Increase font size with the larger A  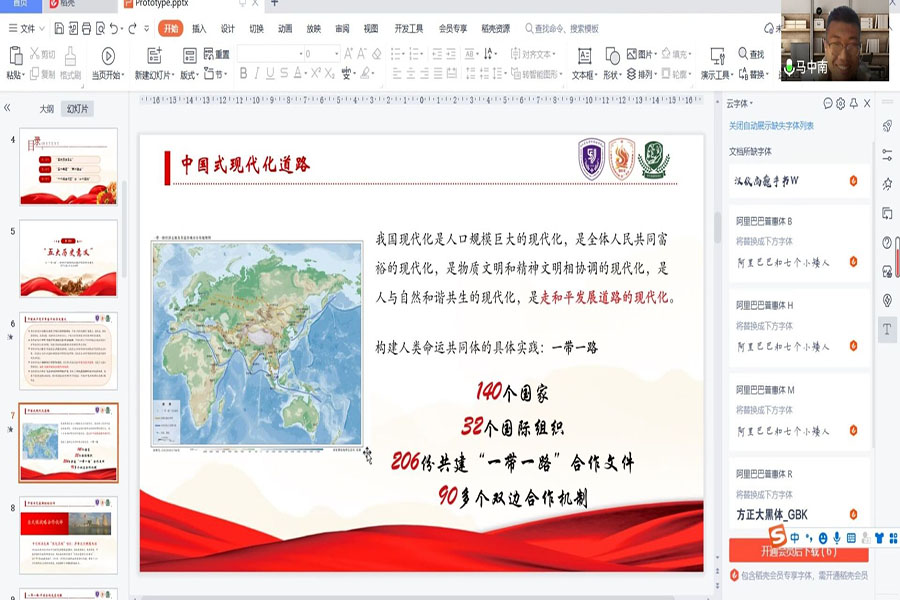point(348,54)
